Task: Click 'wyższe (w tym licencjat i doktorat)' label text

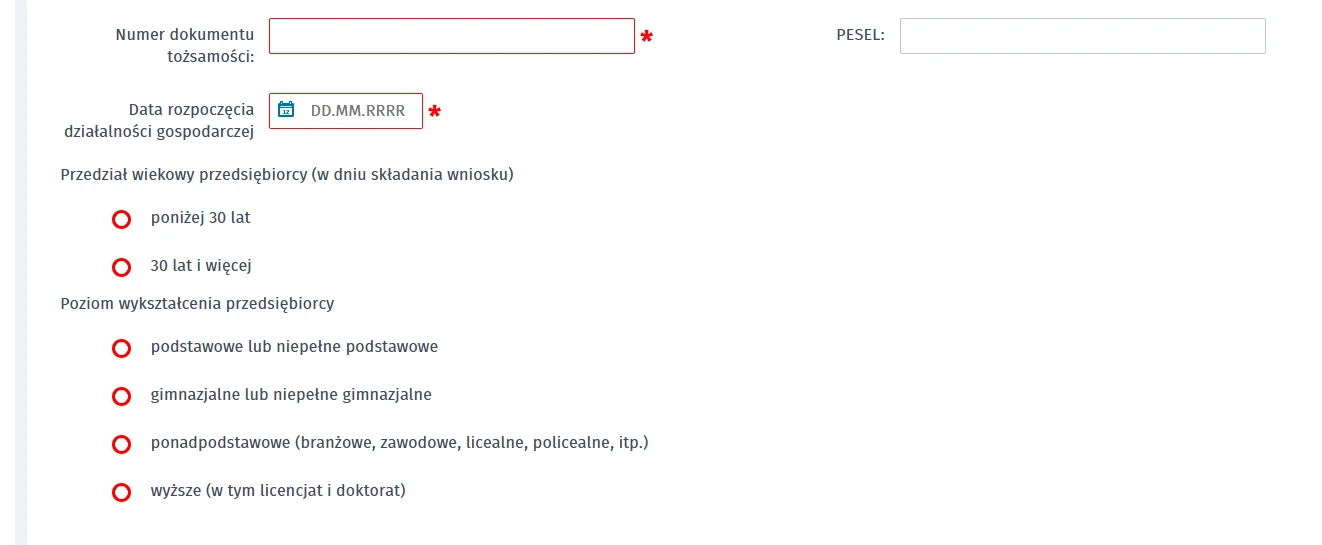Action: coord(278,491)
